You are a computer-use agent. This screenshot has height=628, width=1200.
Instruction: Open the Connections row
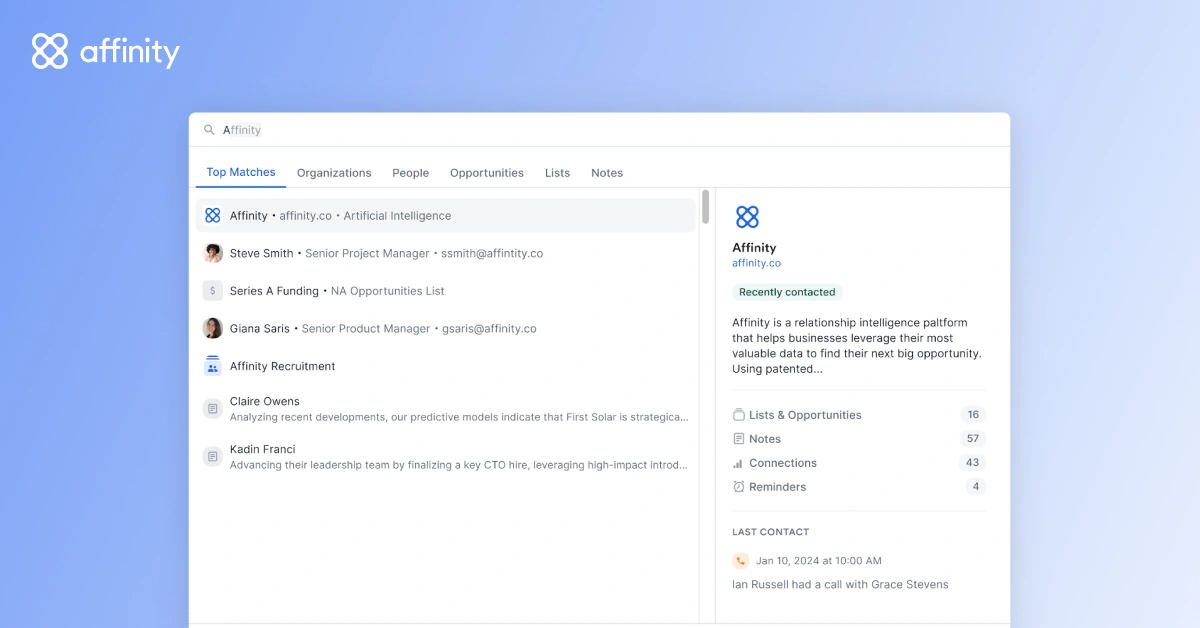coord(859,463)
